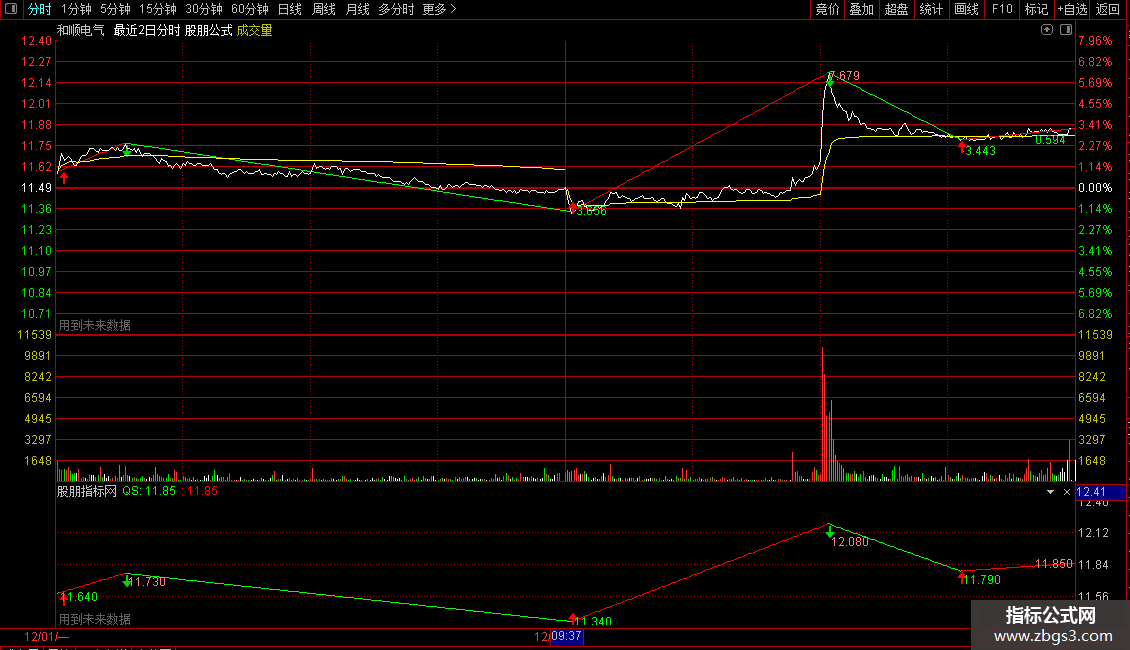Select the 分时 tab

pyautogui.click(x=40, y=9)
